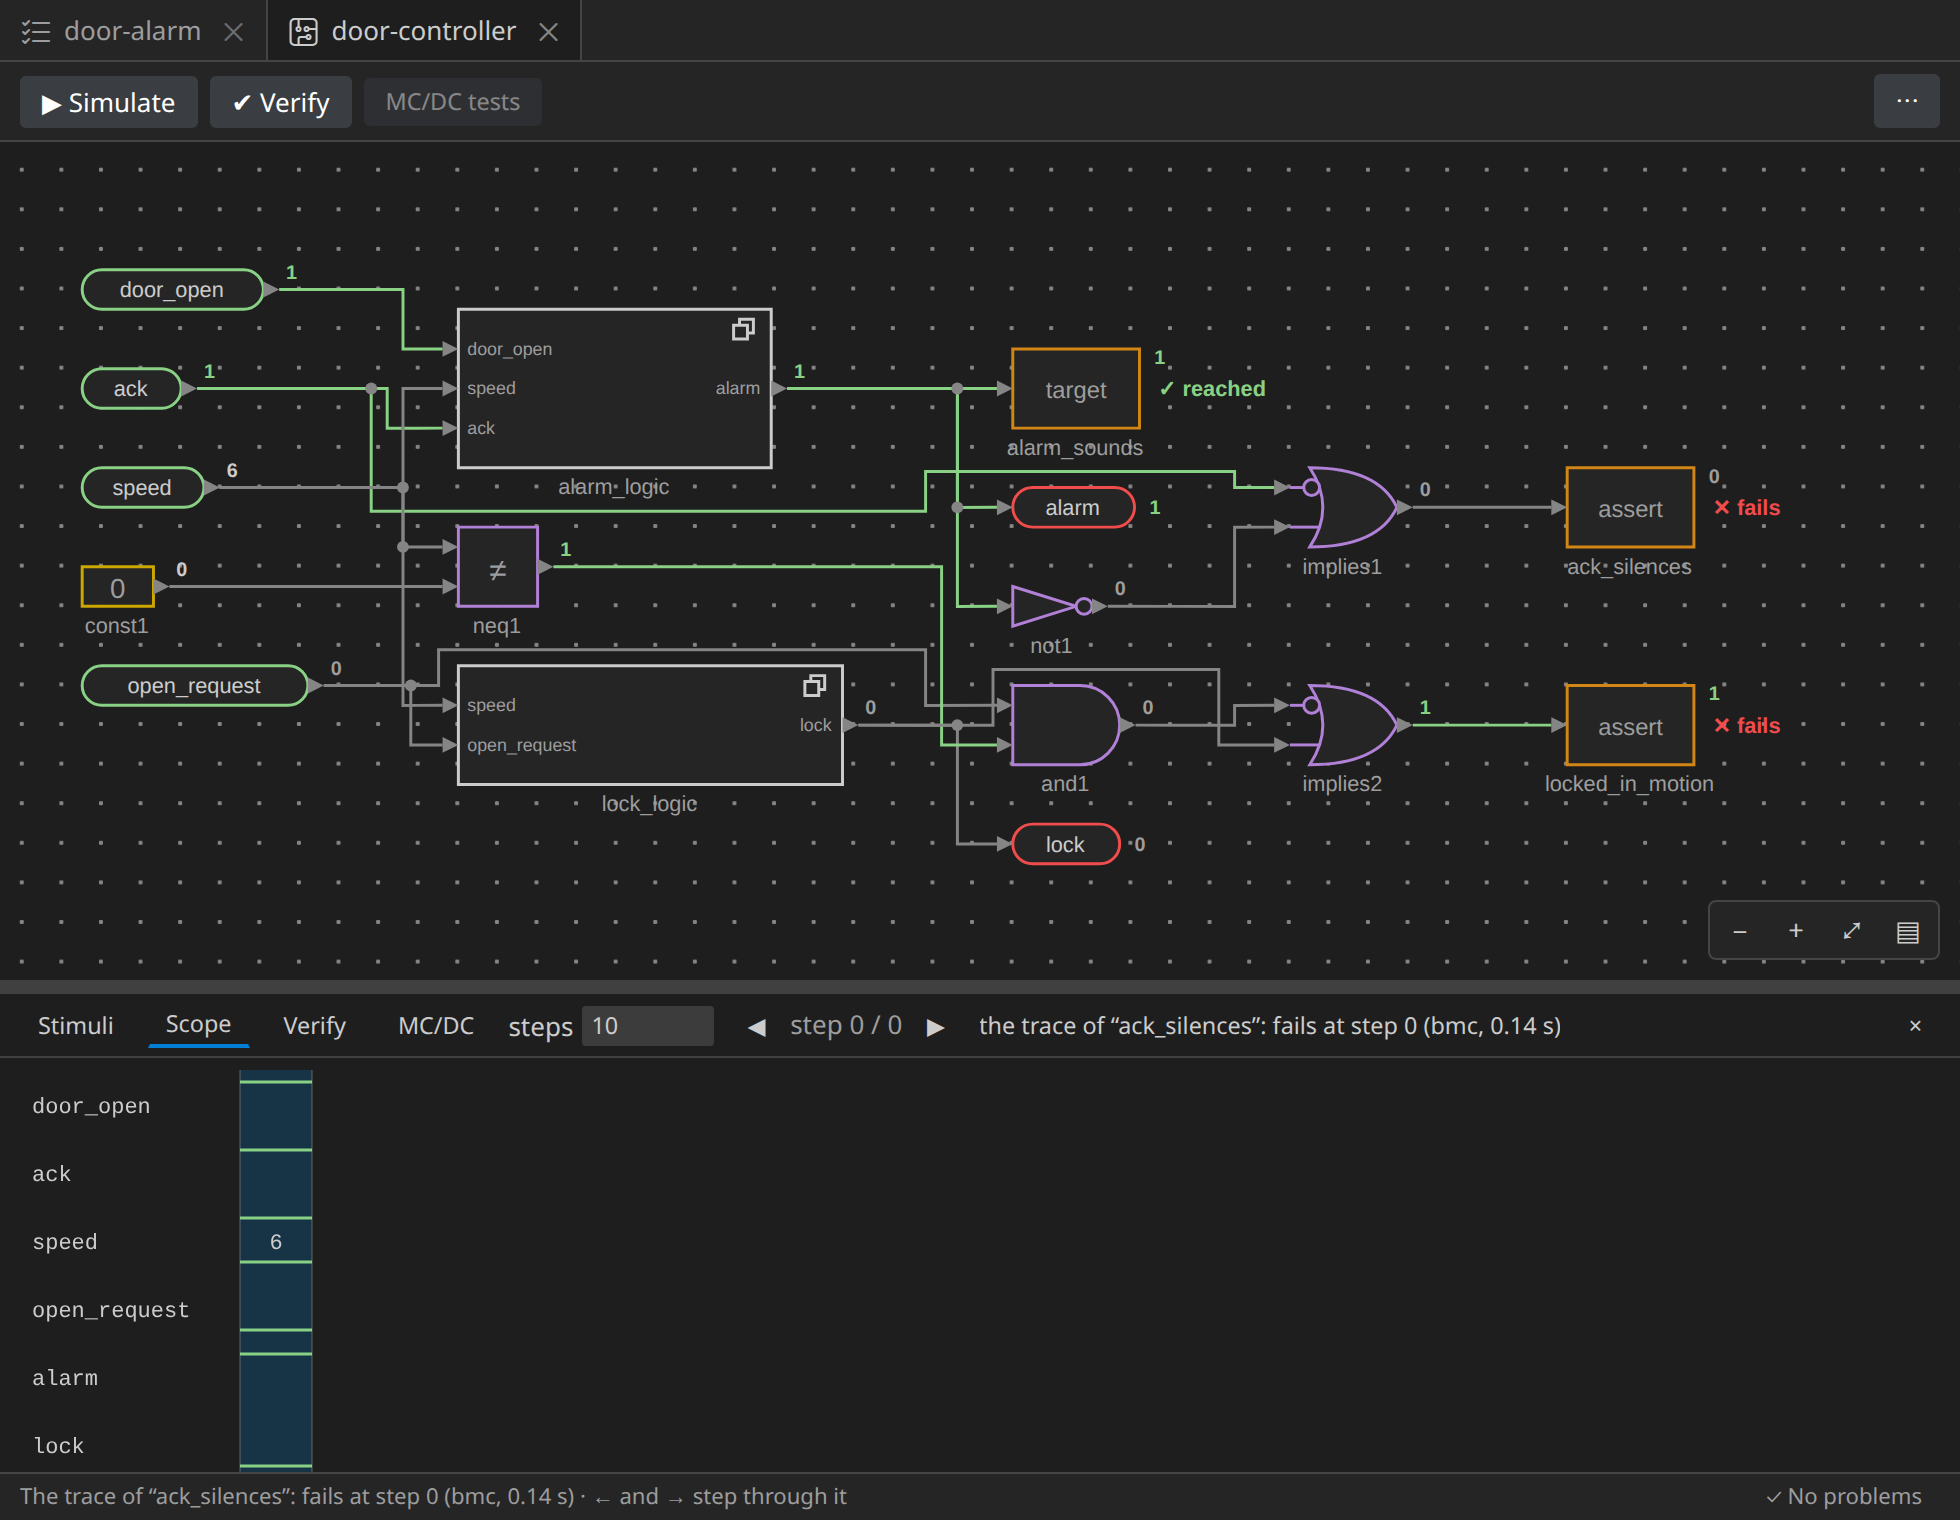
Task: Click the door-controller tab diagram icon
Action: pos(303,32)
